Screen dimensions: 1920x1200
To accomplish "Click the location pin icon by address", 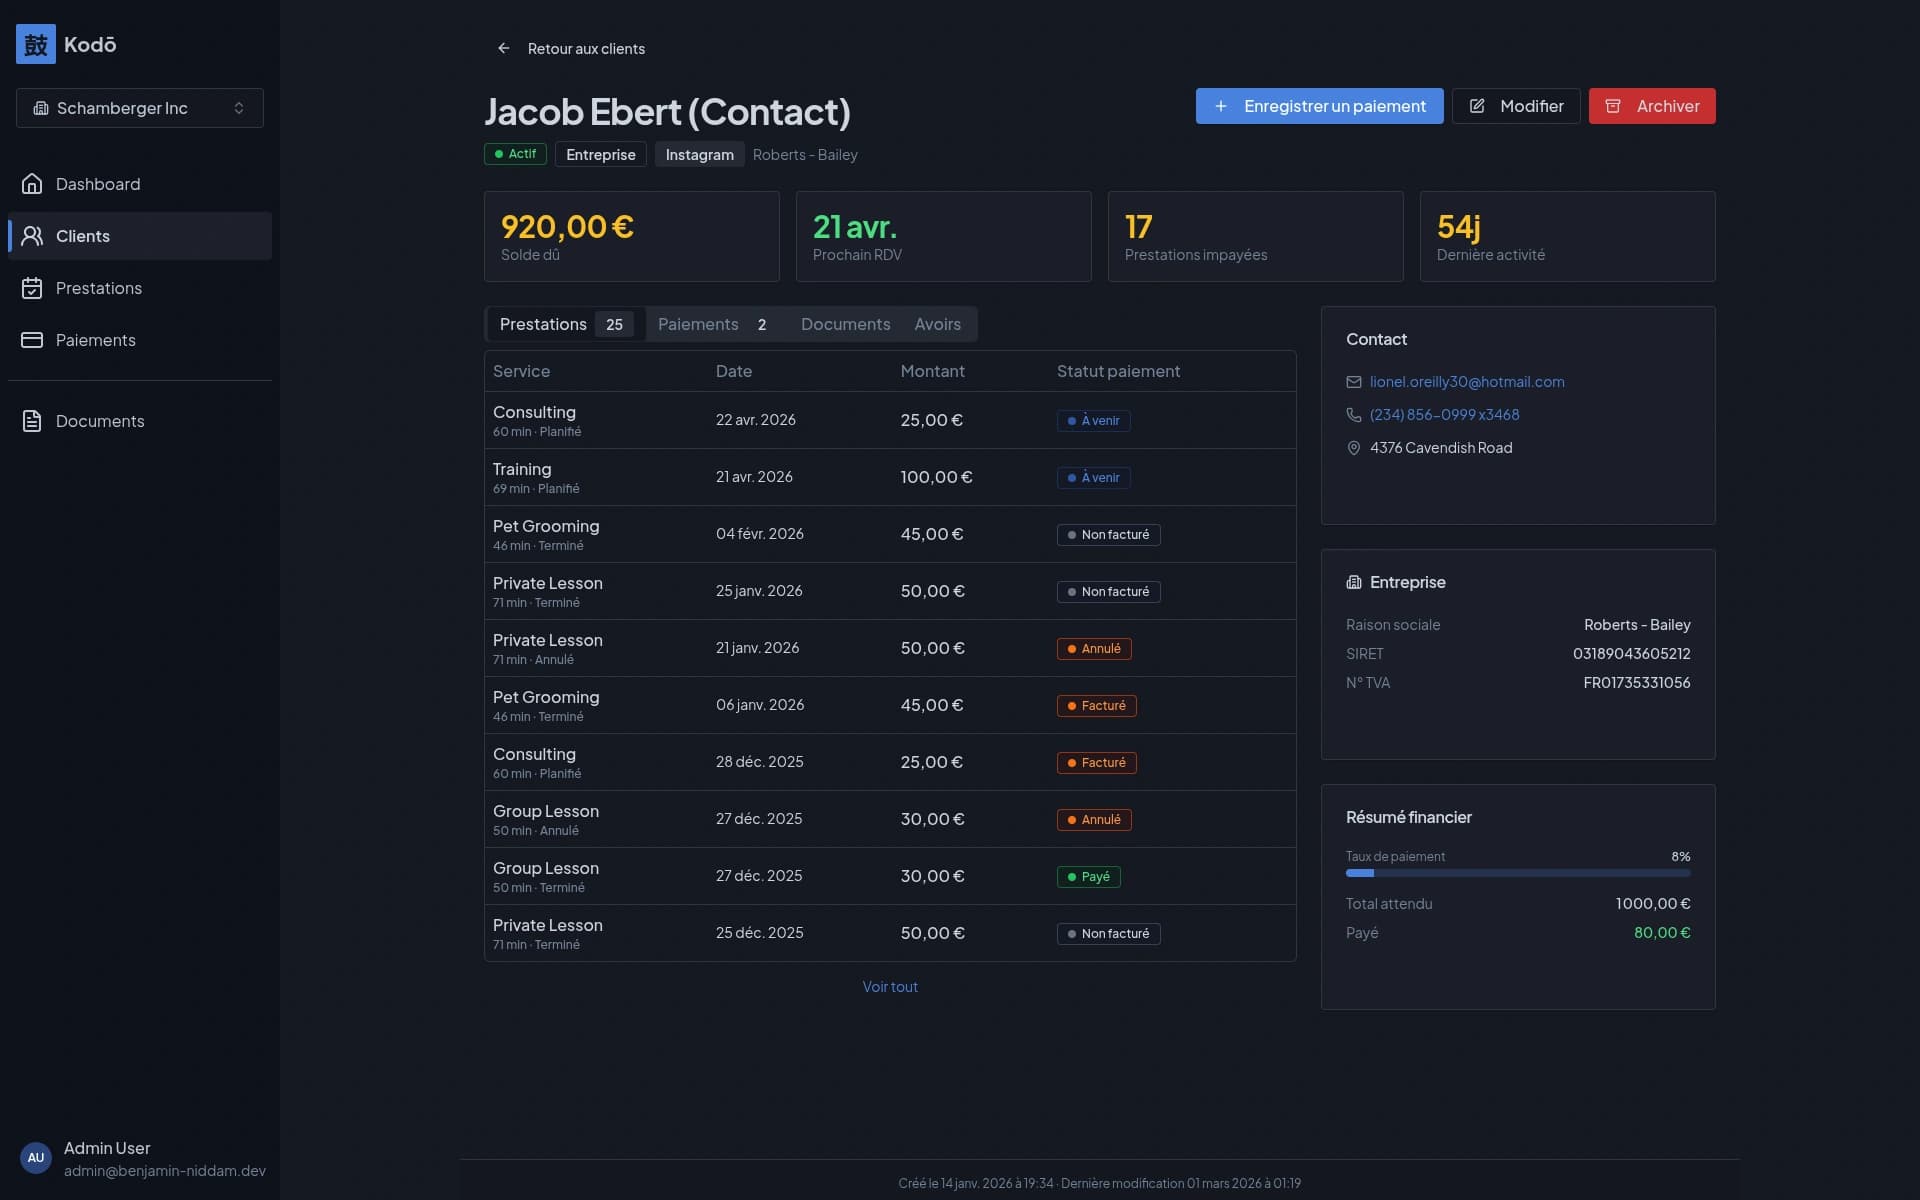I will pyautogui.click(x=1354, y=448).
